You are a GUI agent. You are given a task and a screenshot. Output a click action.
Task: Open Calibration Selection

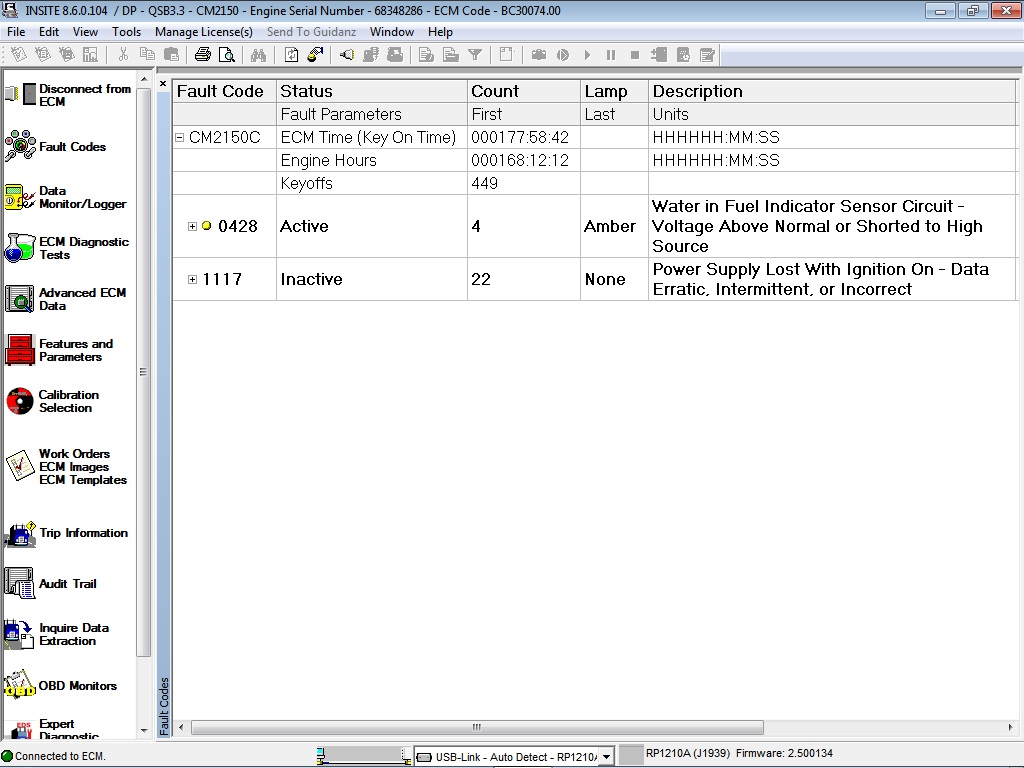(66, 402)
